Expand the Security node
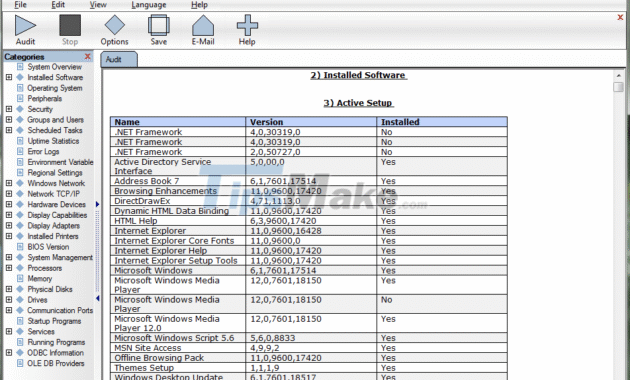Viewport: 630px width, 380px height. 9,109
